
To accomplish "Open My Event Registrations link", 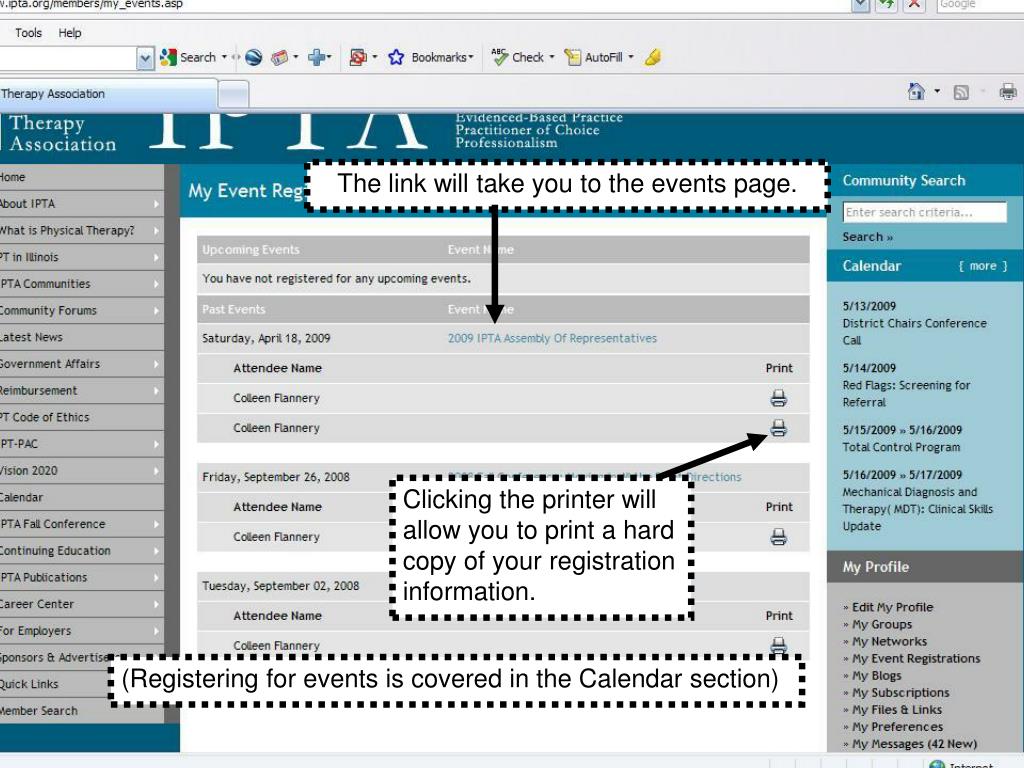I will 916,658.
